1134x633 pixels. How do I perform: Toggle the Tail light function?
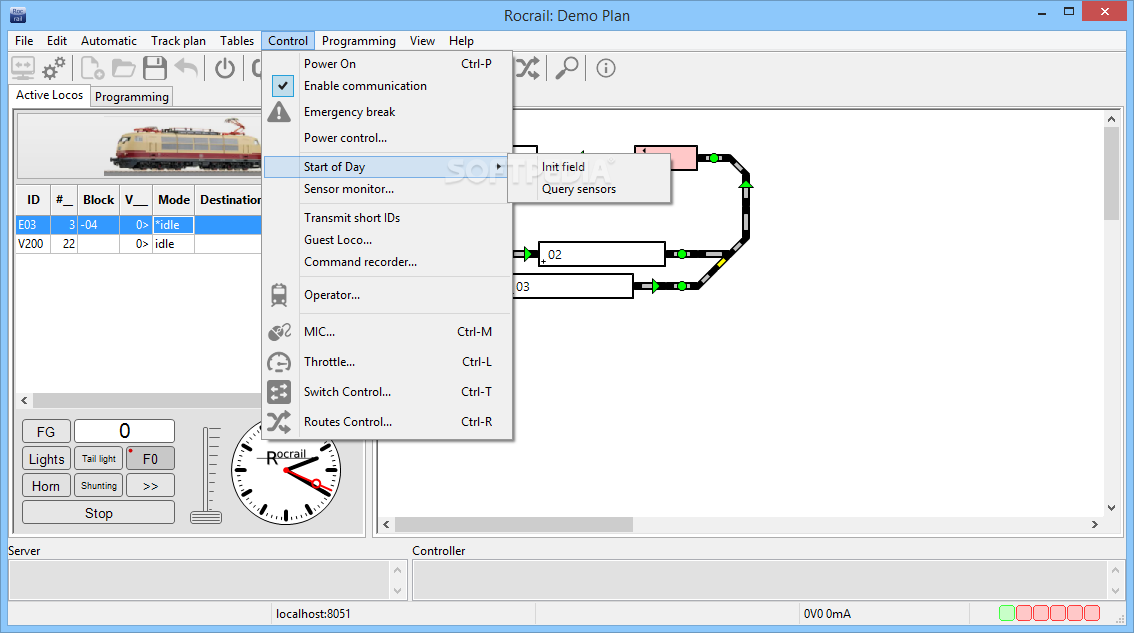tap(98, 459)
